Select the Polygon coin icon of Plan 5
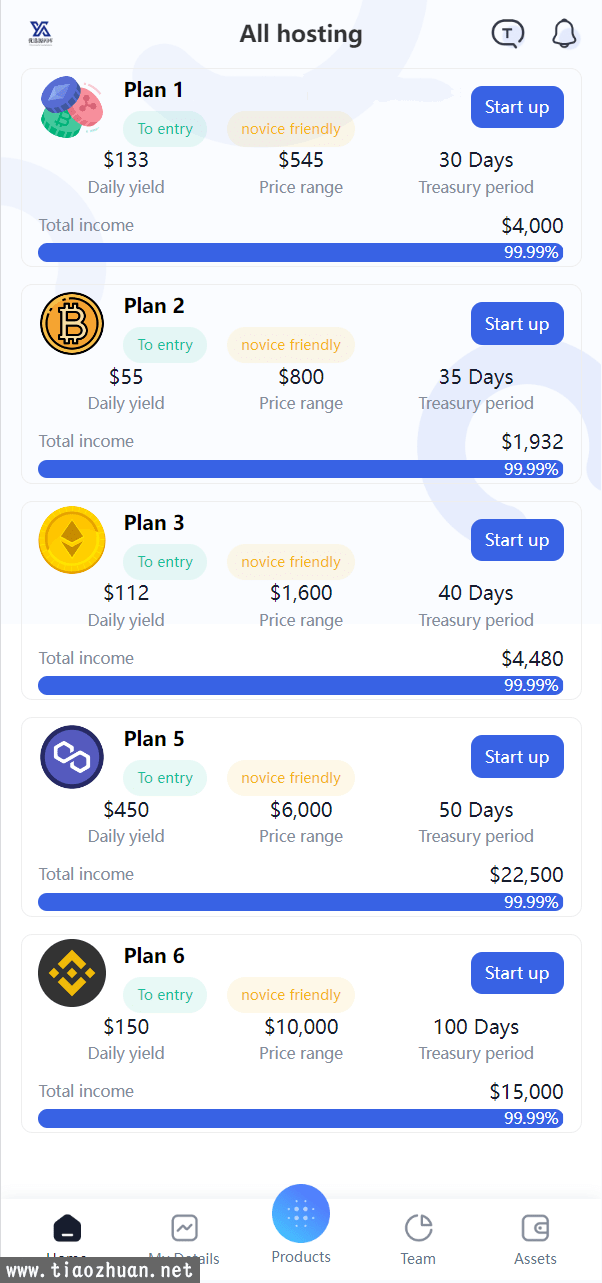This screenshot has width=602, height=1283. coord(72,757)
